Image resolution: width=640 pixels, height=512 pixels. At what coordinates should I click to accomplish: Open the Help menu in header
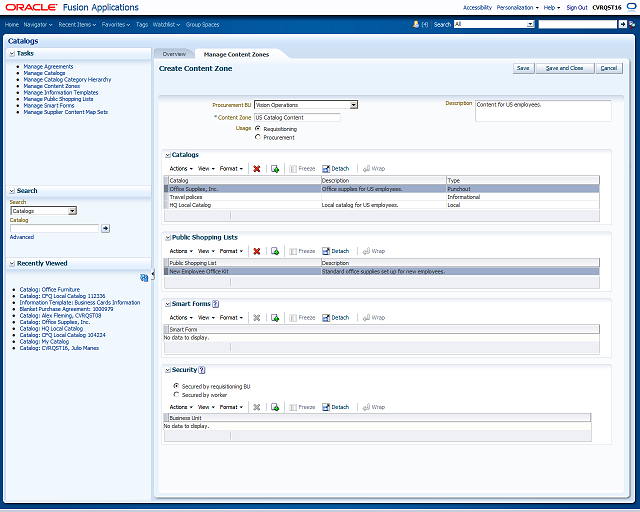coord(552,7)
